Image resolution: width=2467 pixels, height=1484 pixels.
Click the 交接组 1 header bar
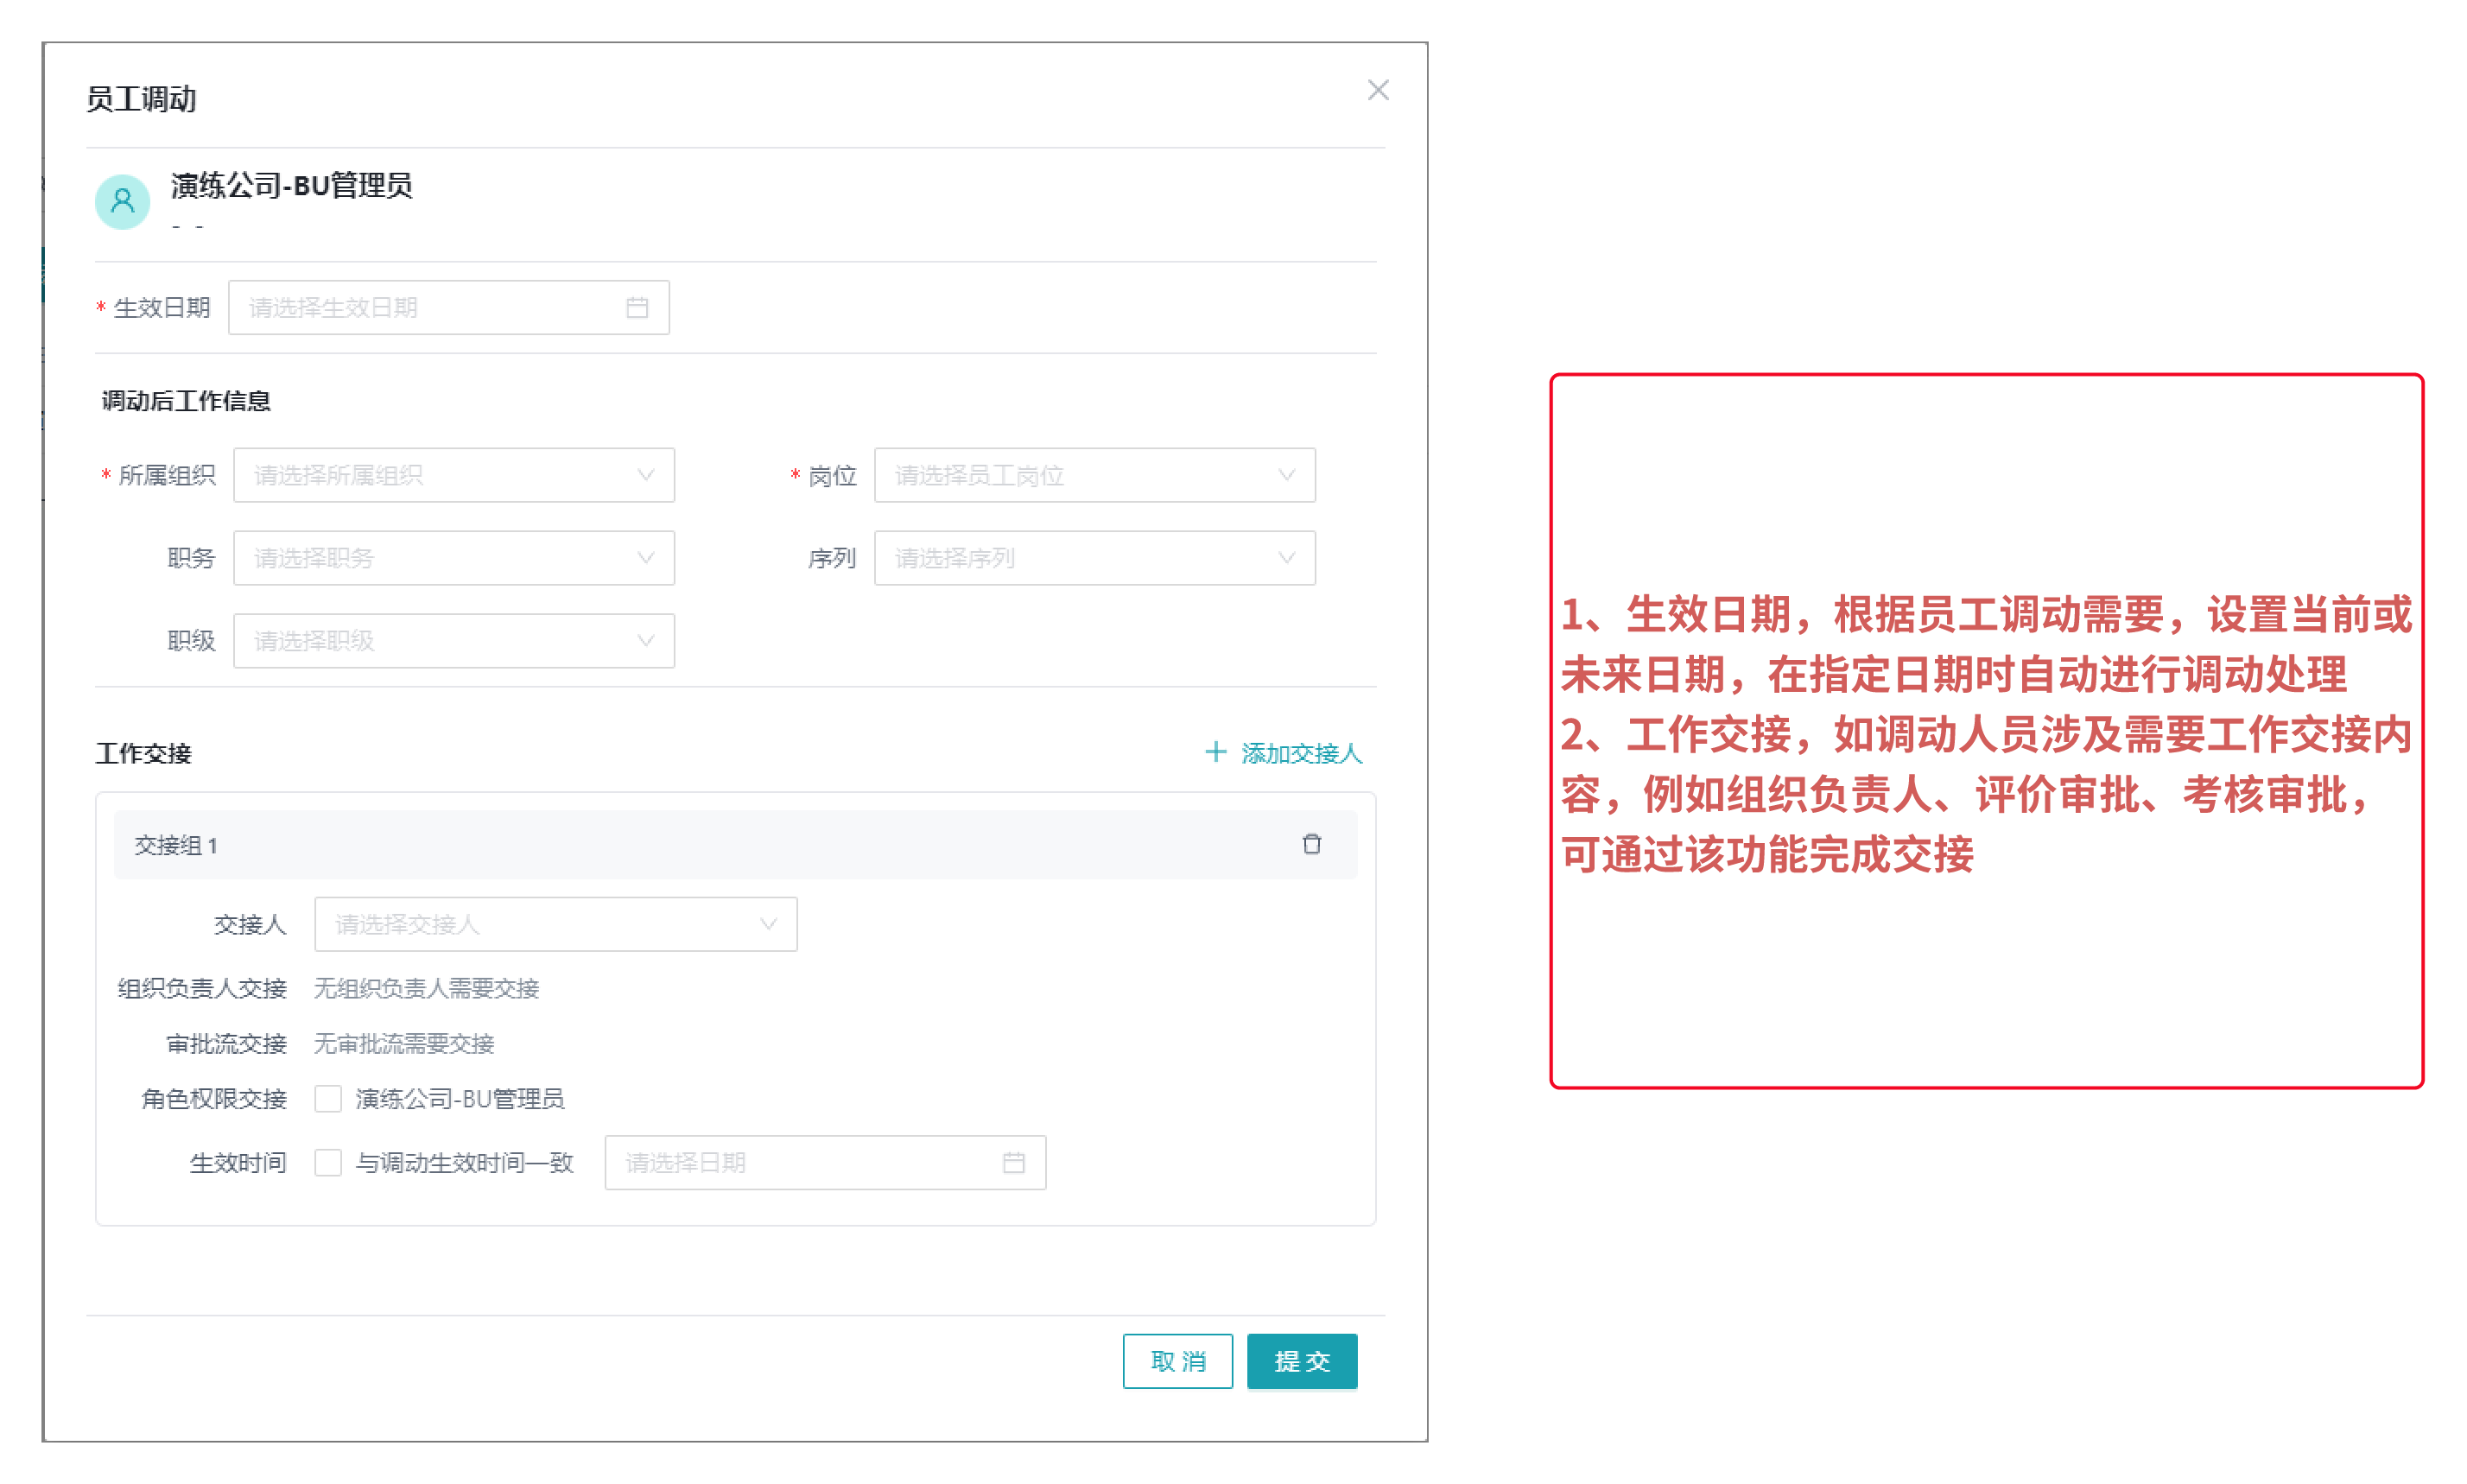(x=700, y=845)
